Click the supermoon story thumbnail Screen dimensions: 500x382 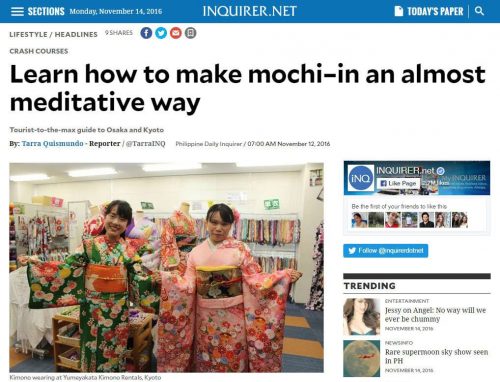coord(361,358)
